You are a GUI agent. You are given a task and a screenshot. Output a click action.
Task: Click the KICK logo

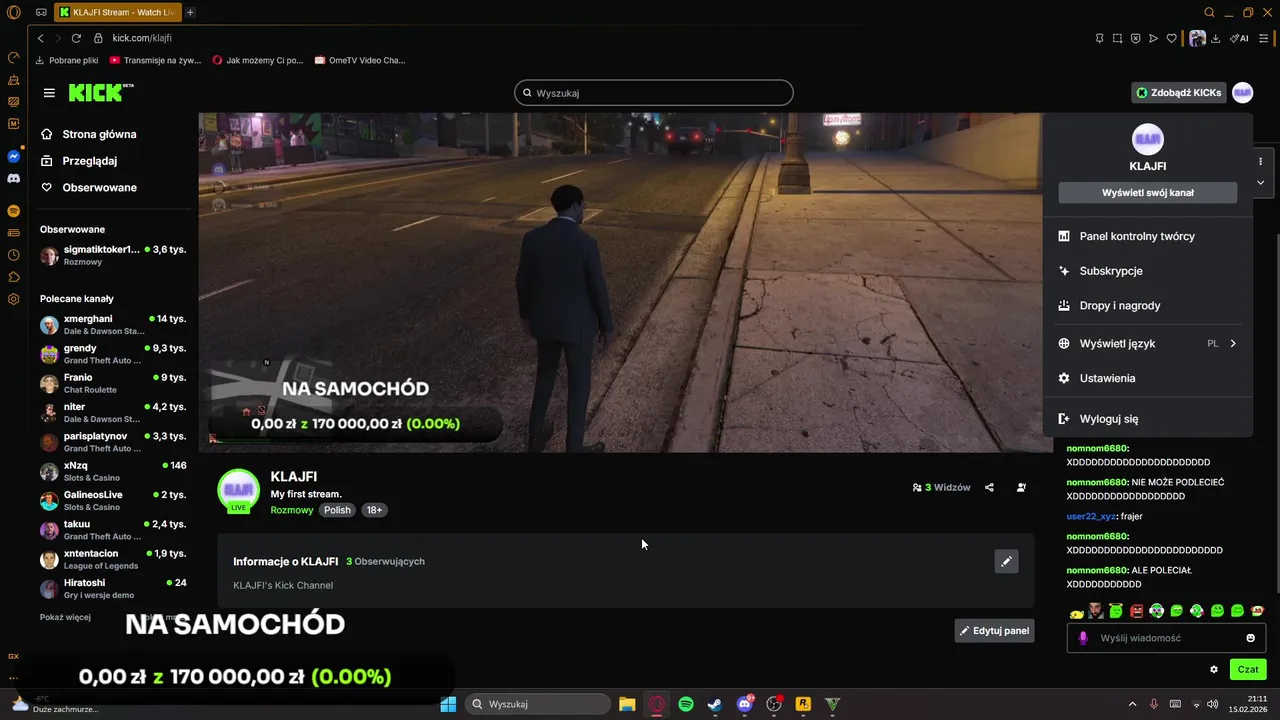click(100, 92)
